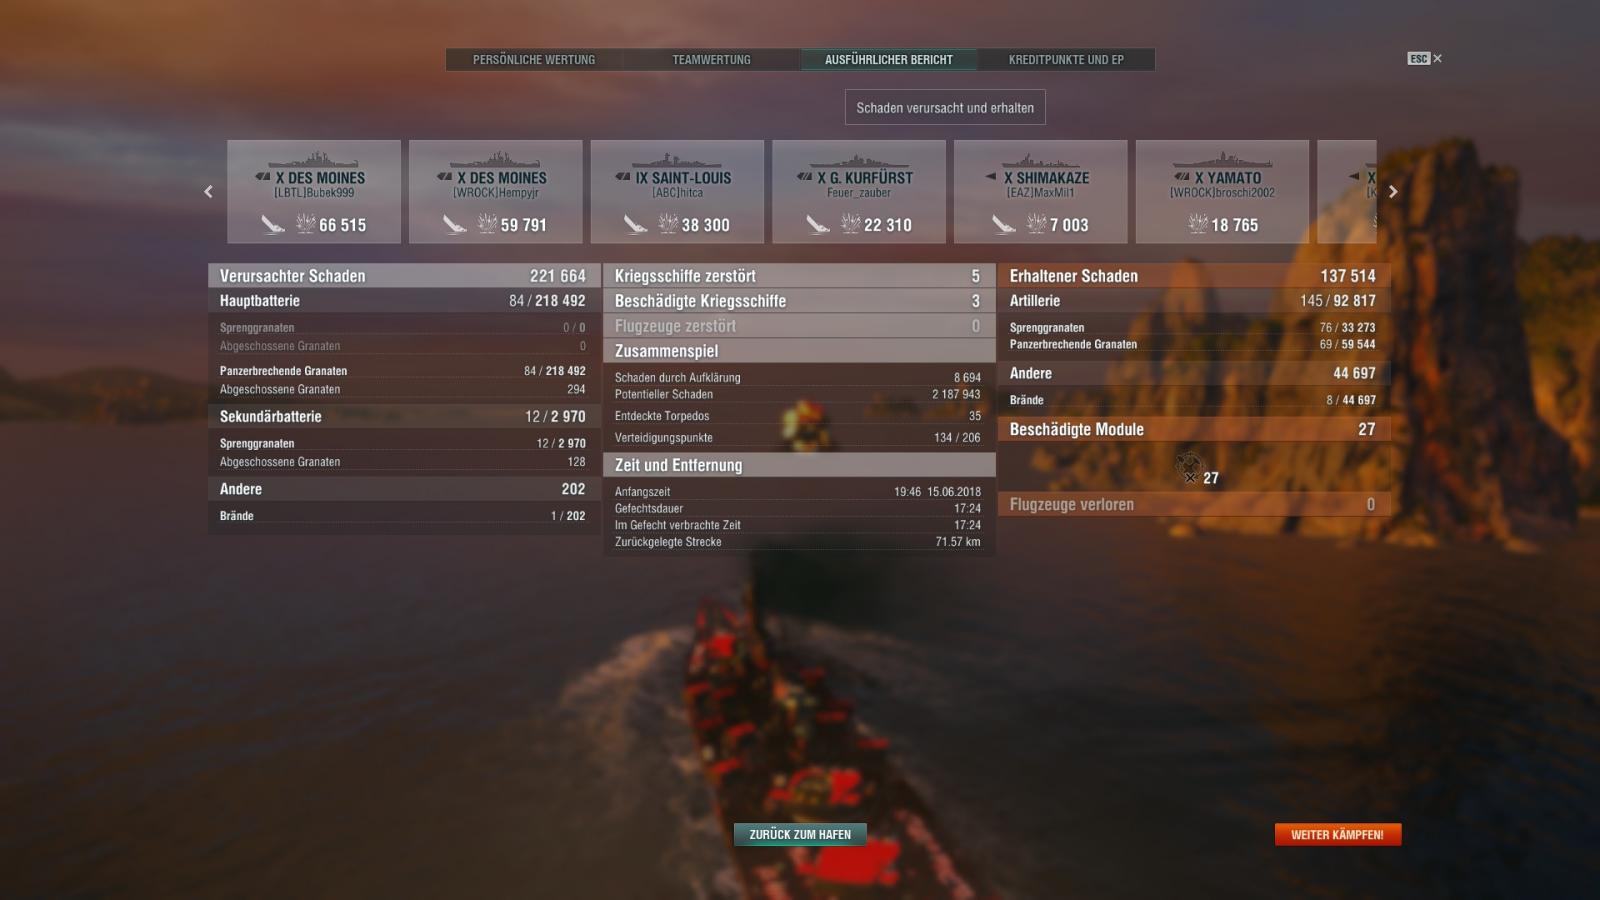The width and height of the screenshot is (1600, 900).
Task: Click Schaden verursacht und erhalten button
Action: point(945,108)
